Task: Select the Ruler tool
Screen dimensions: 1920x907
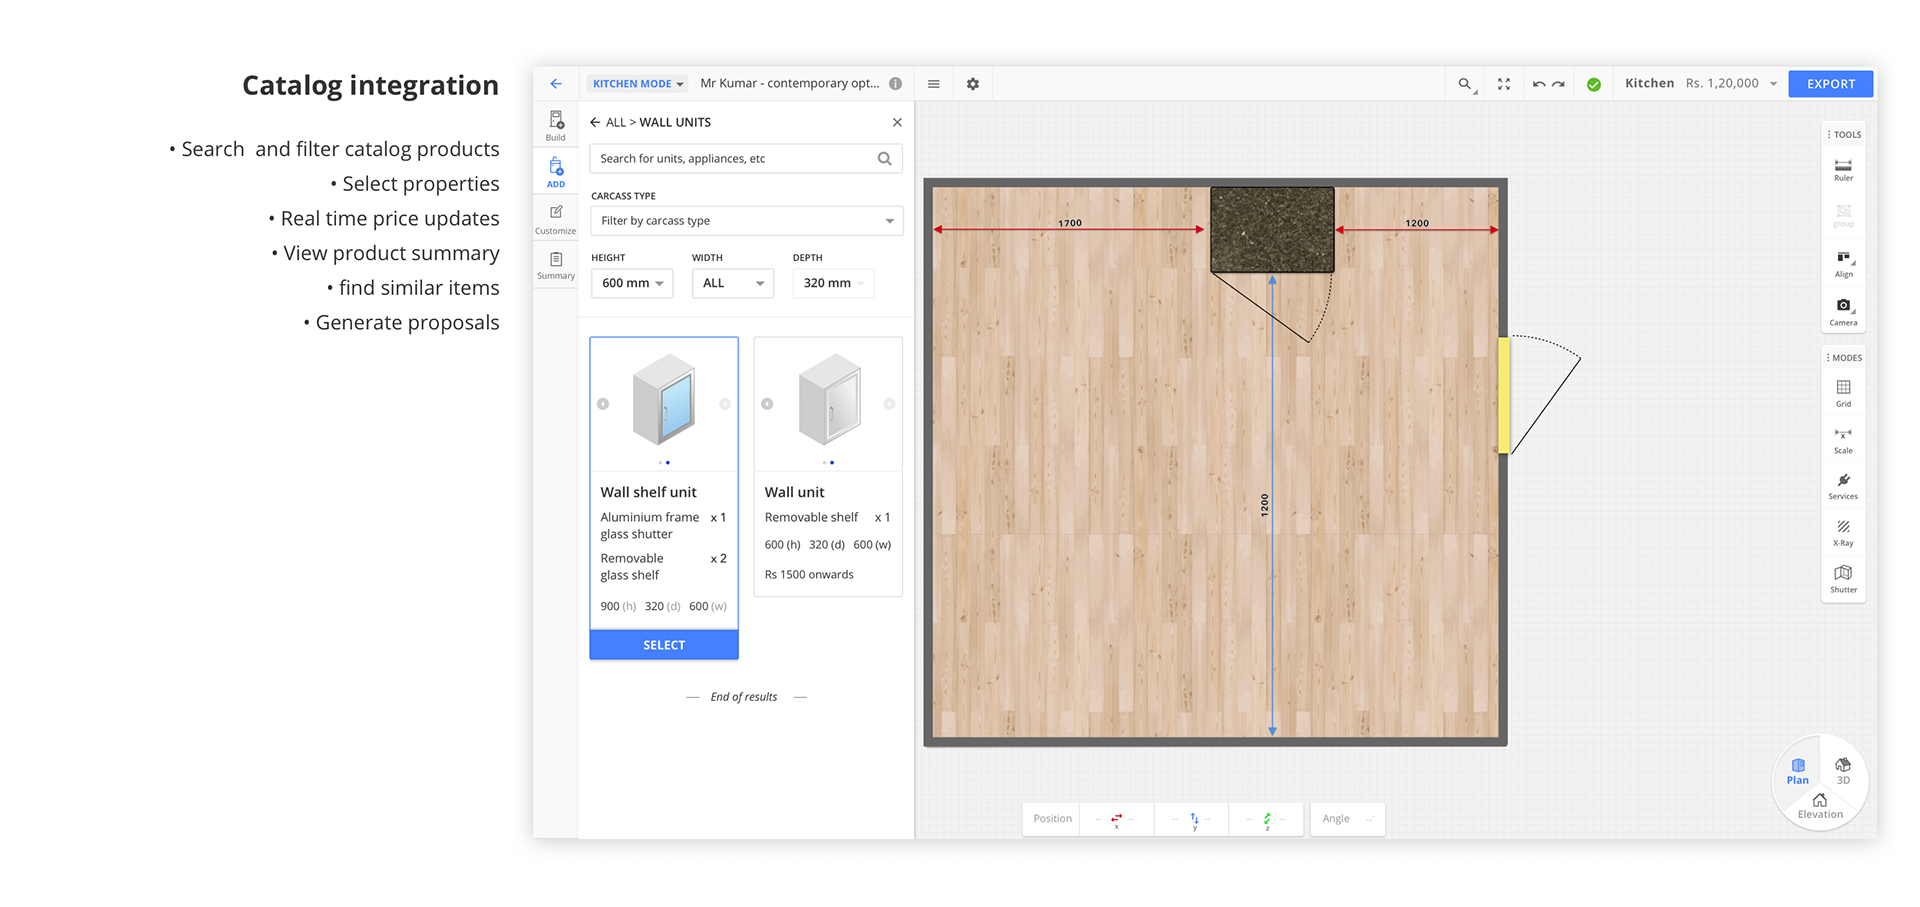Action: [1843, 170]
